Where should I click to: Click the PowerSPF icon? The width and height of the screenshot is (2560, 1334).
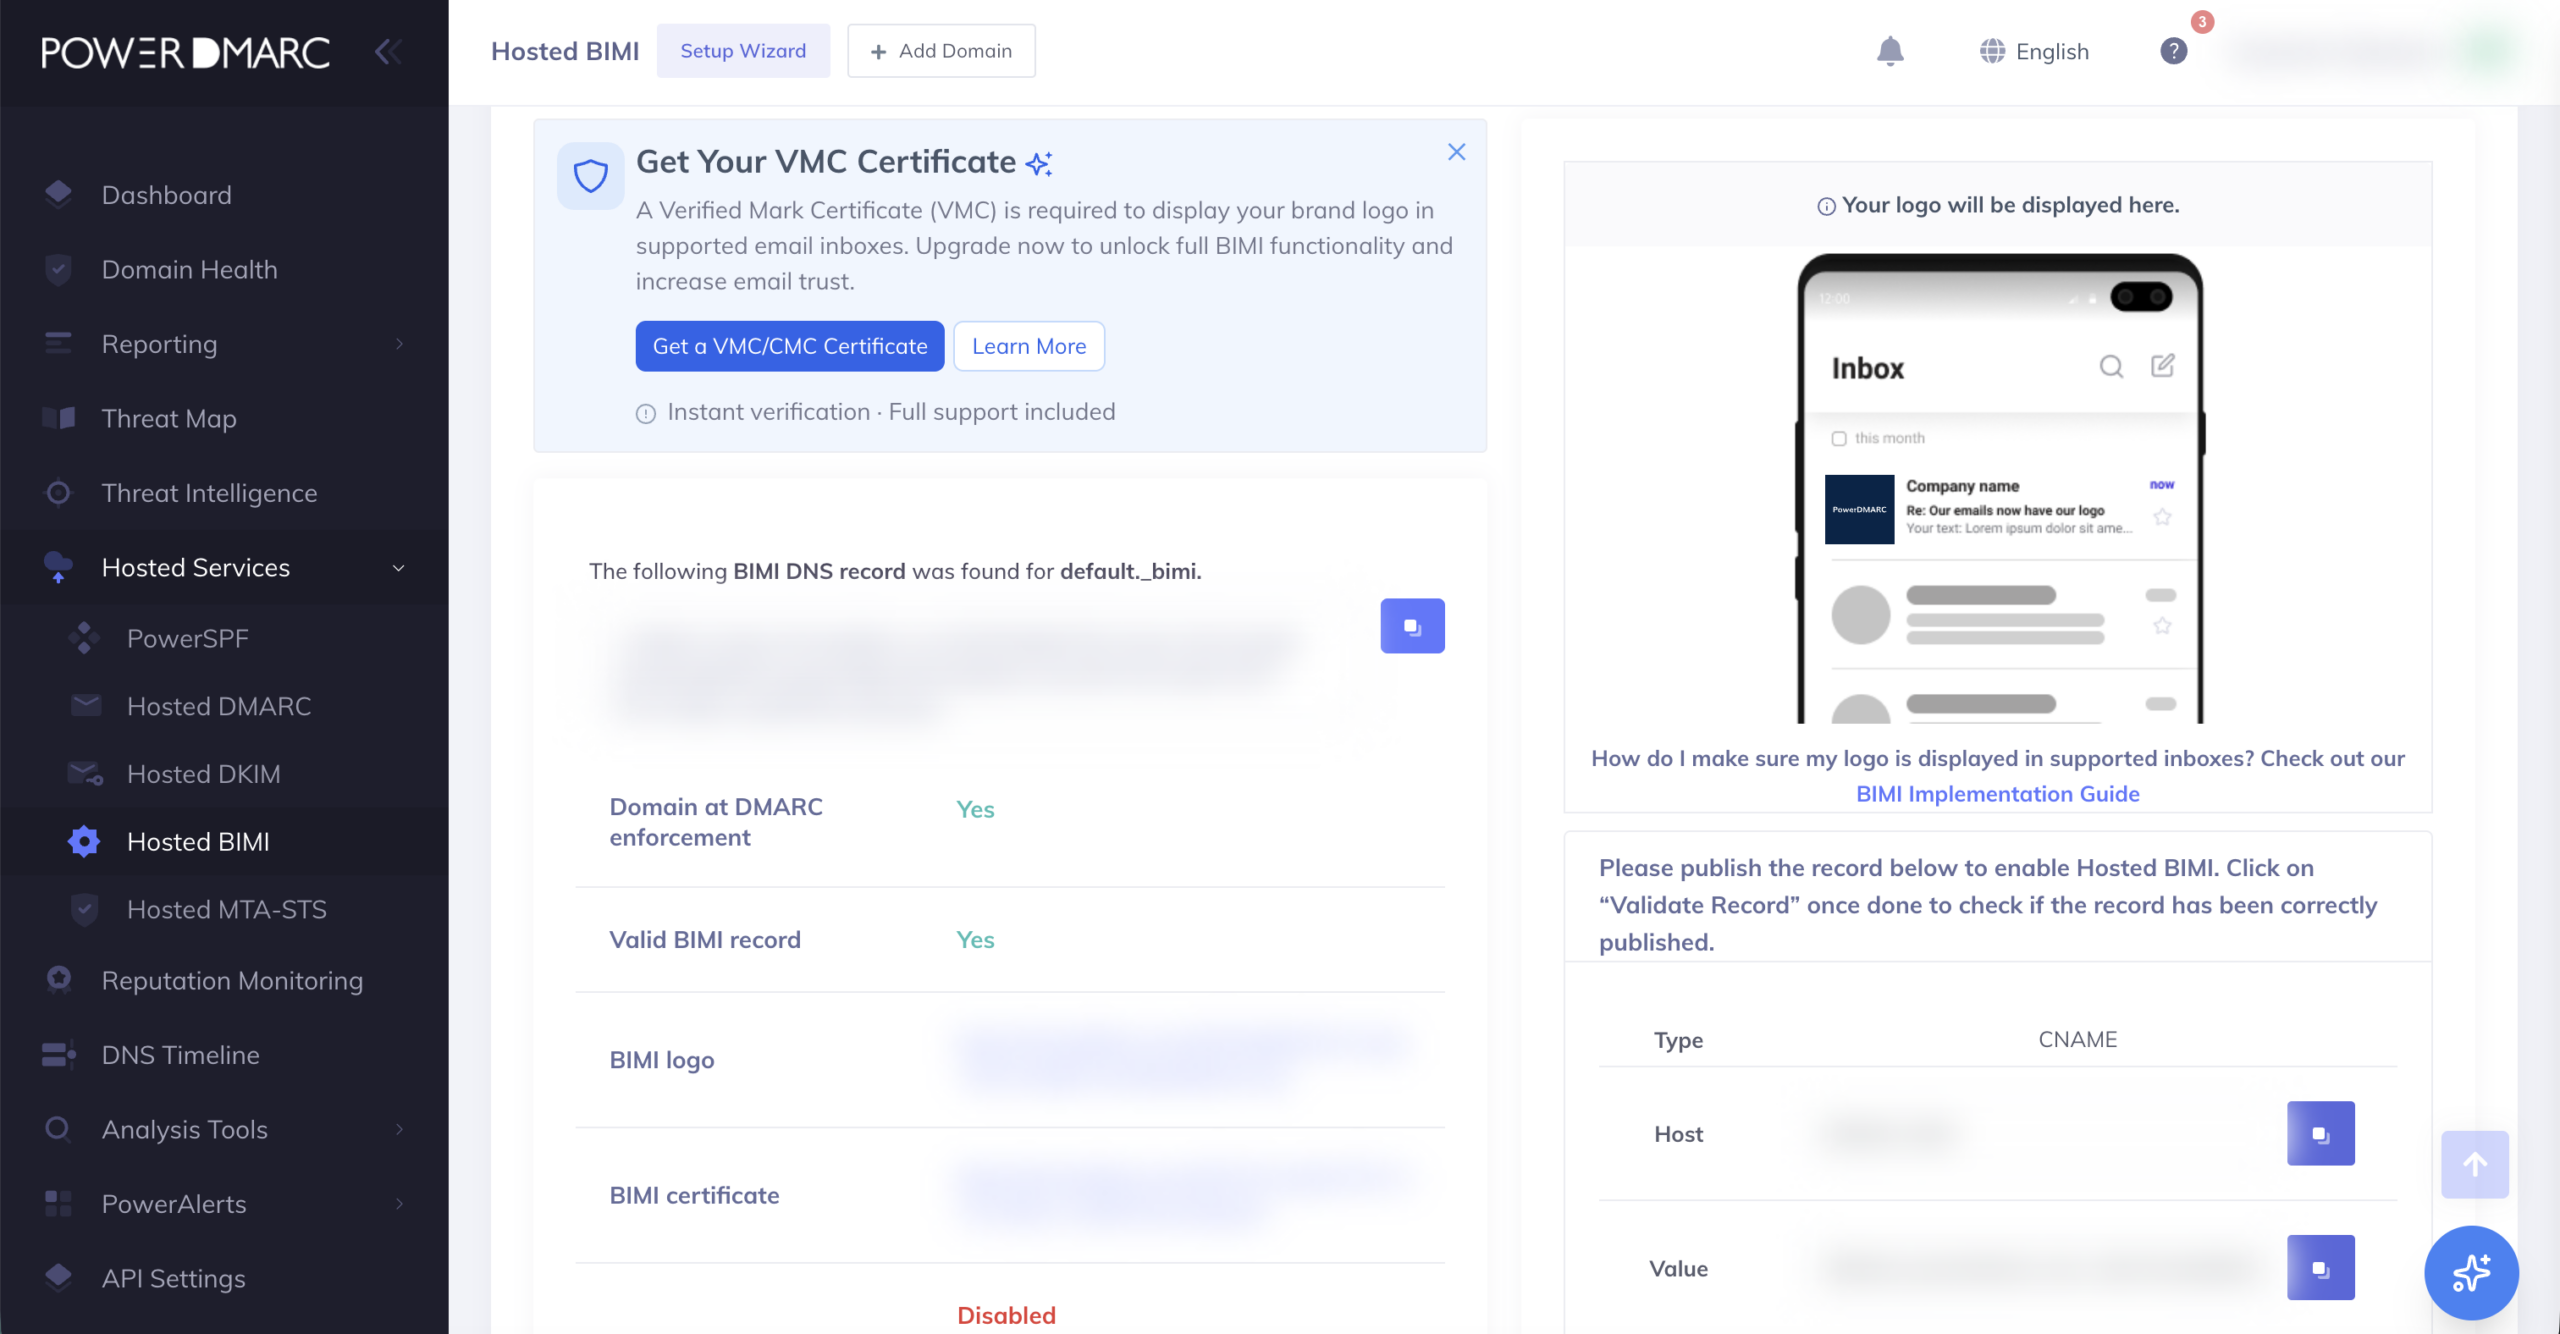[x=84, y=638]
